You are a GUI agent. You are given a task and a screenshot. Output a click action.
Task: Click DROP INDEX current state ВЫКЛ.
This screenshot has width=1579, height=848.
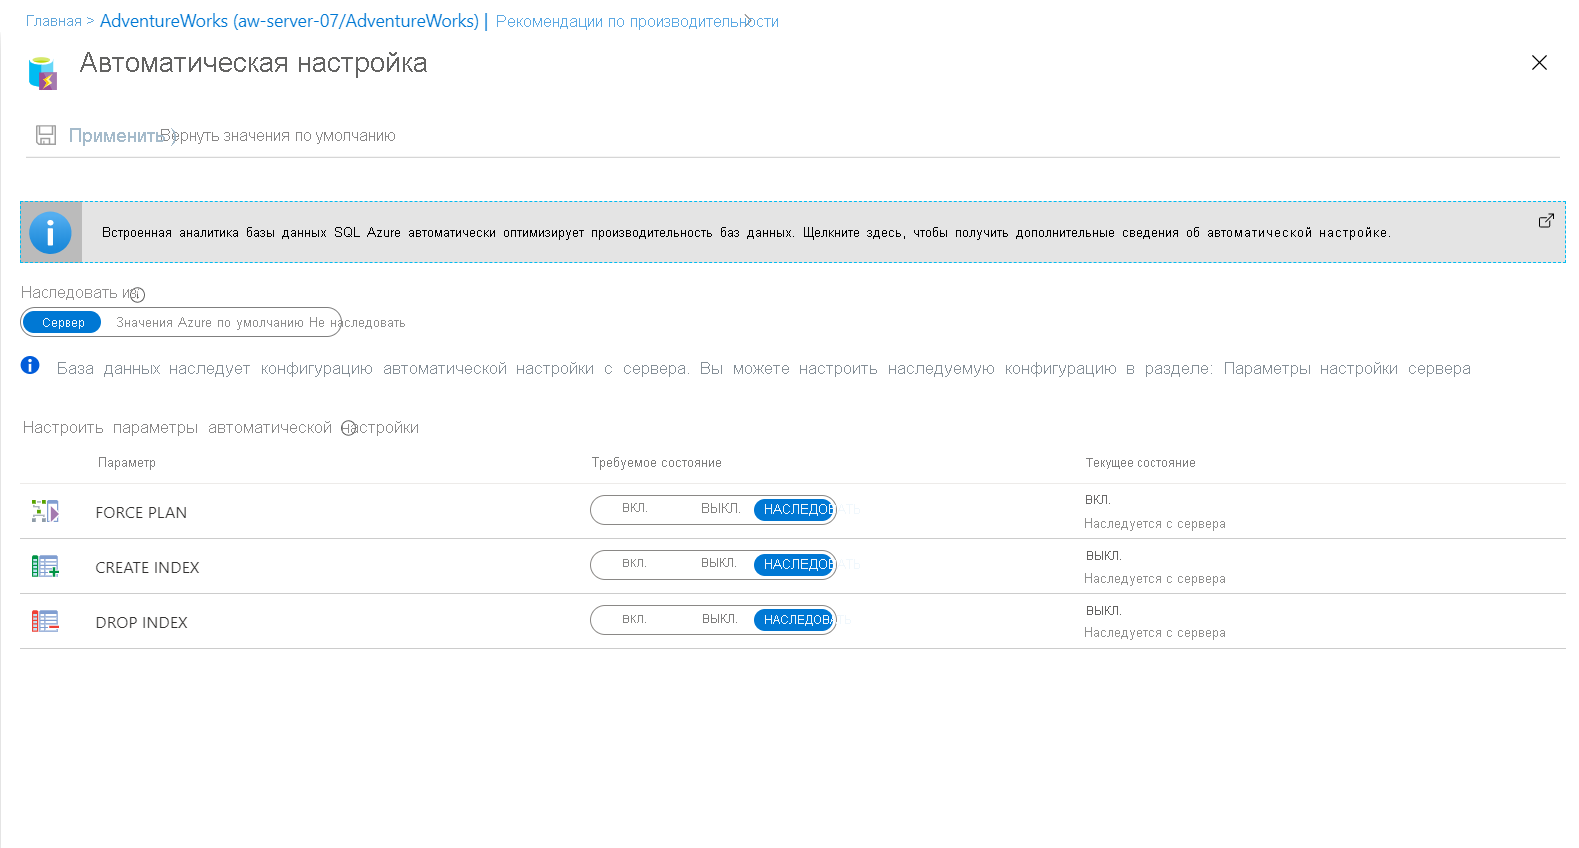click(x=1104, y=611)
